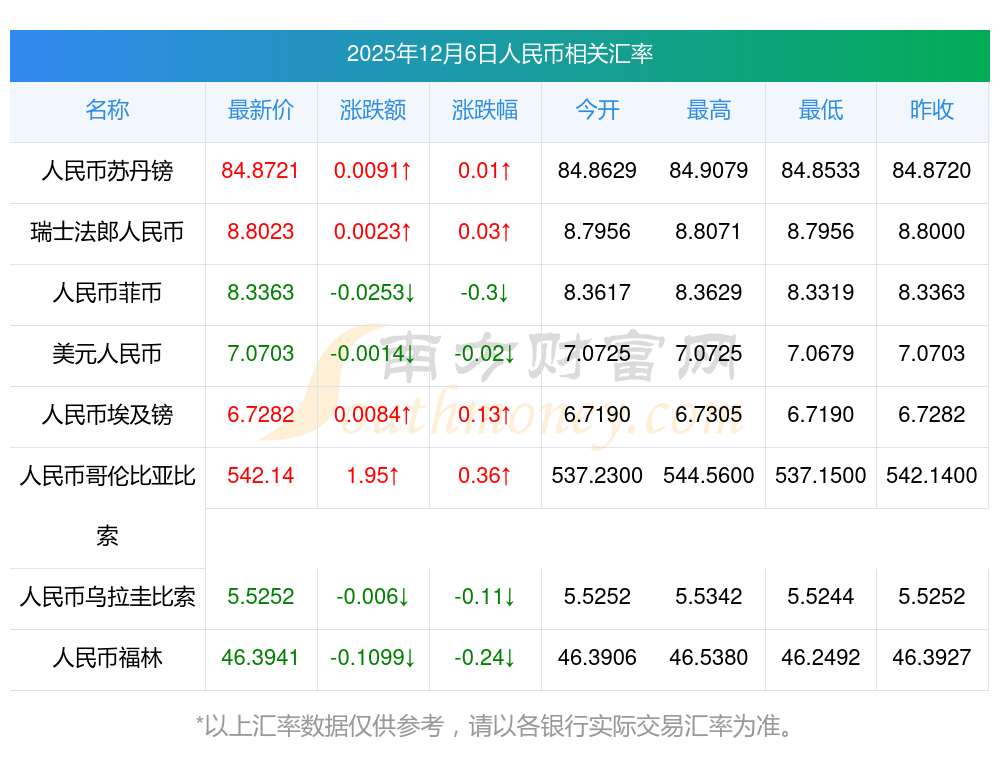
Task: Click the 名称 column header
Action: tap(107, 110)
